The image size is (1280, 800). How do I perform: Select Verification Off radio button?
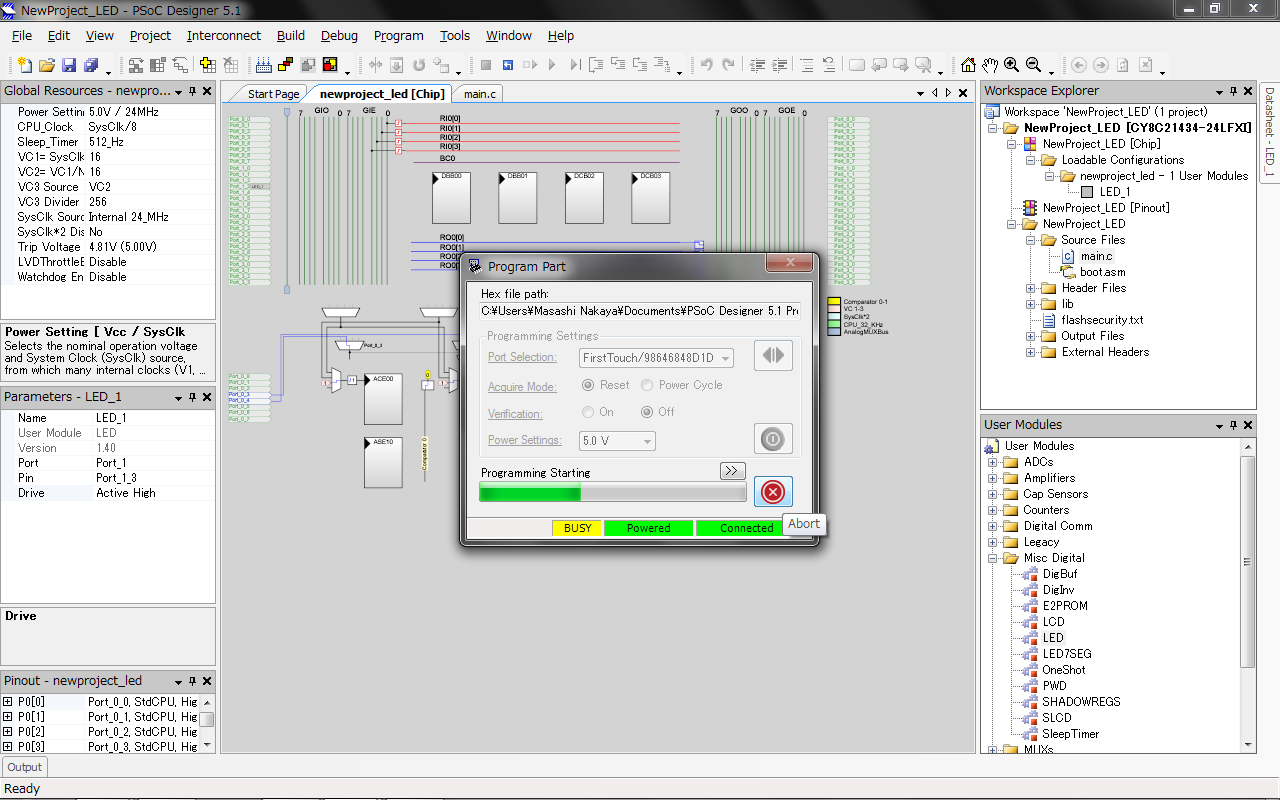coord(648,412)
